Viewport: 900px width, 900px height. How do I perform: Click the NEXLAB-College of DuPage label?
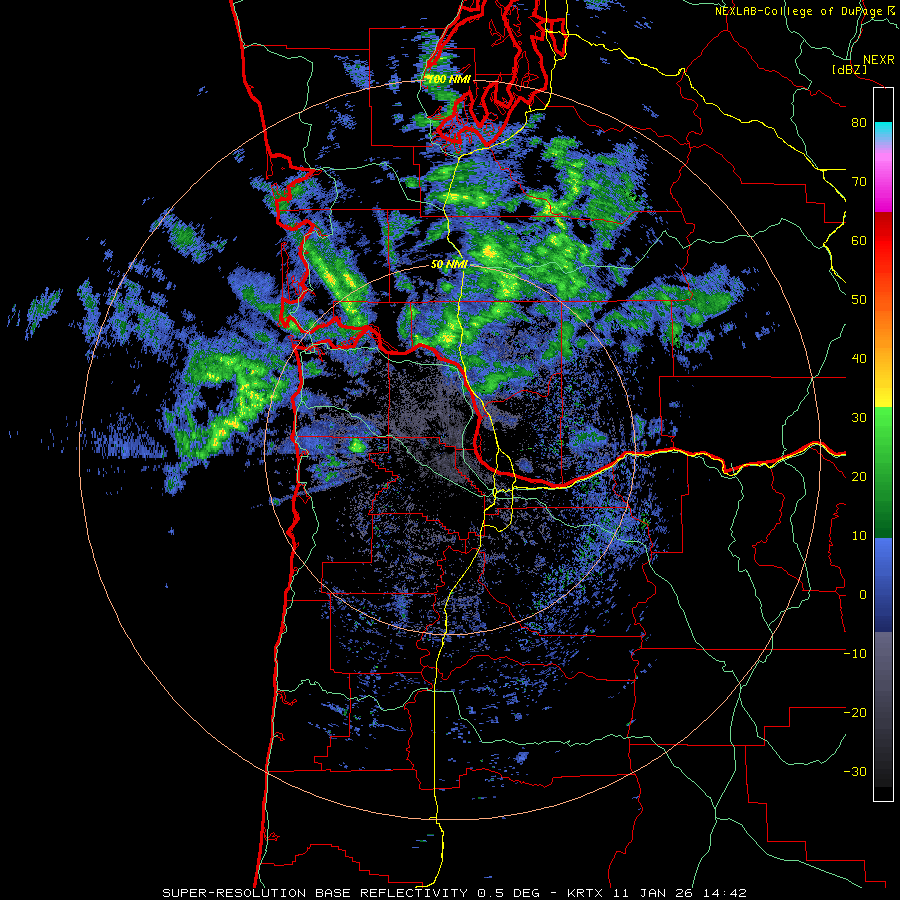pos(800,11)
